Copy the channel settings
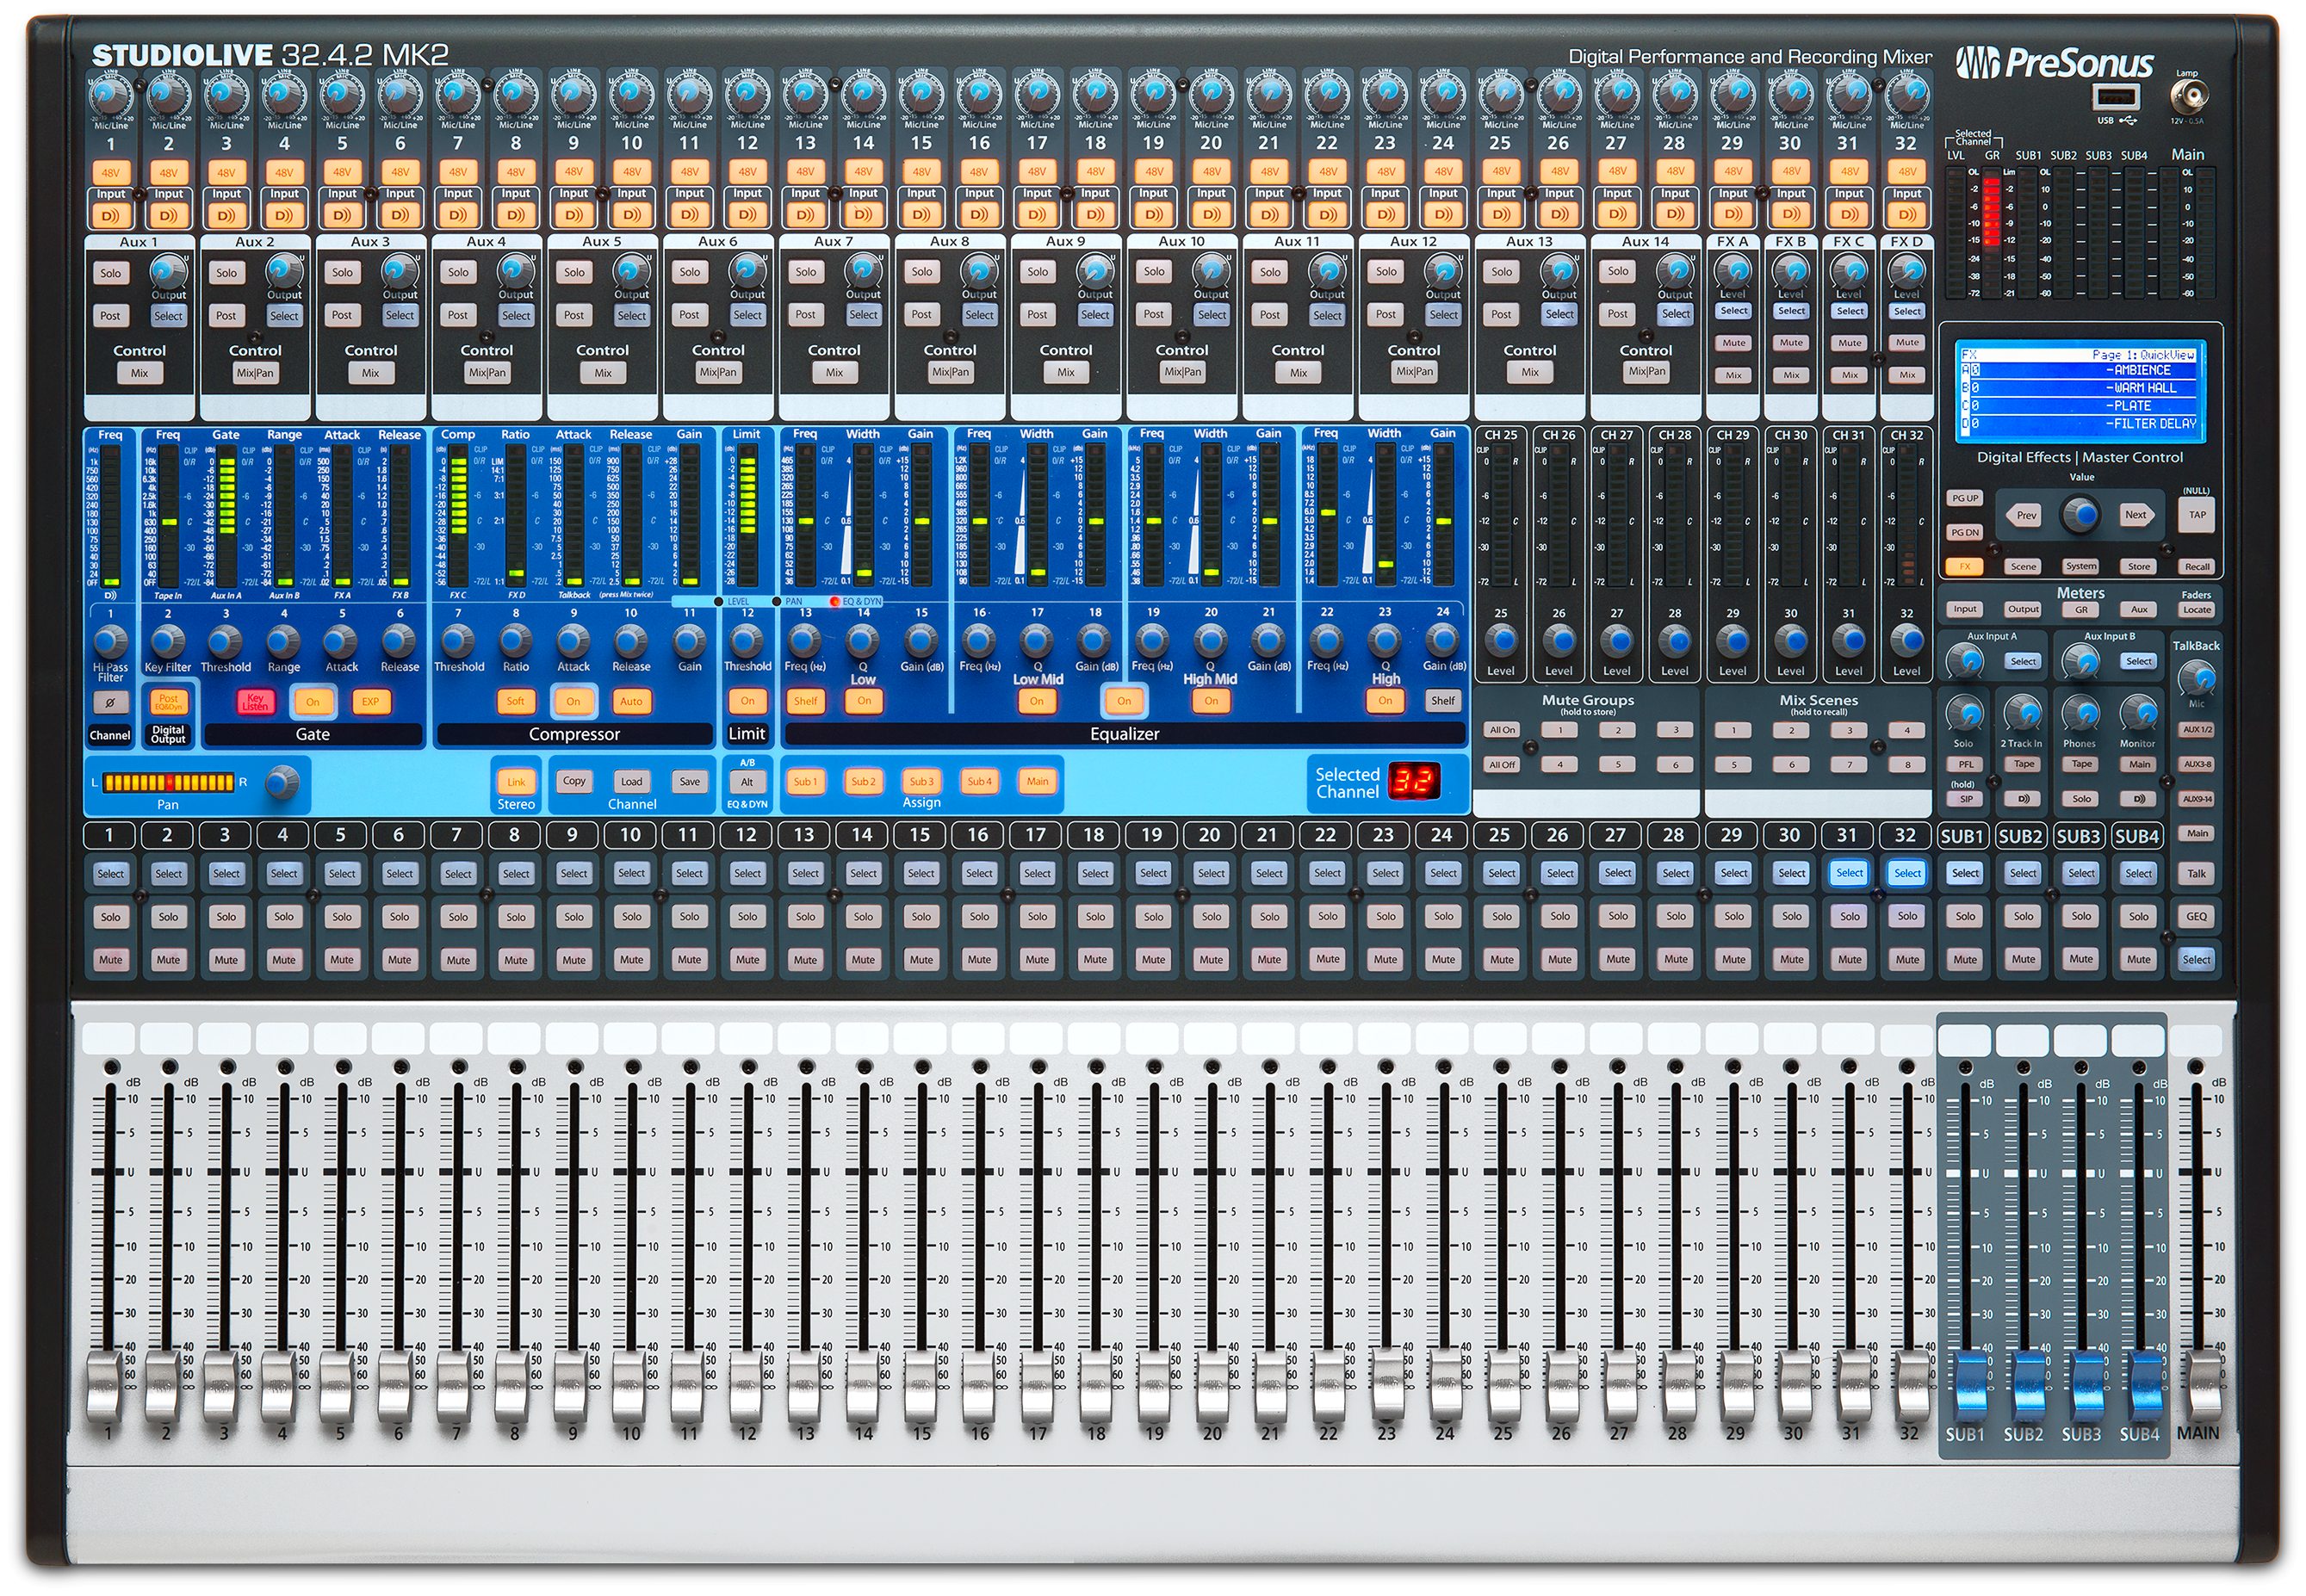Viewport: 2306px width, 1596px height. (x=573, y=781)
